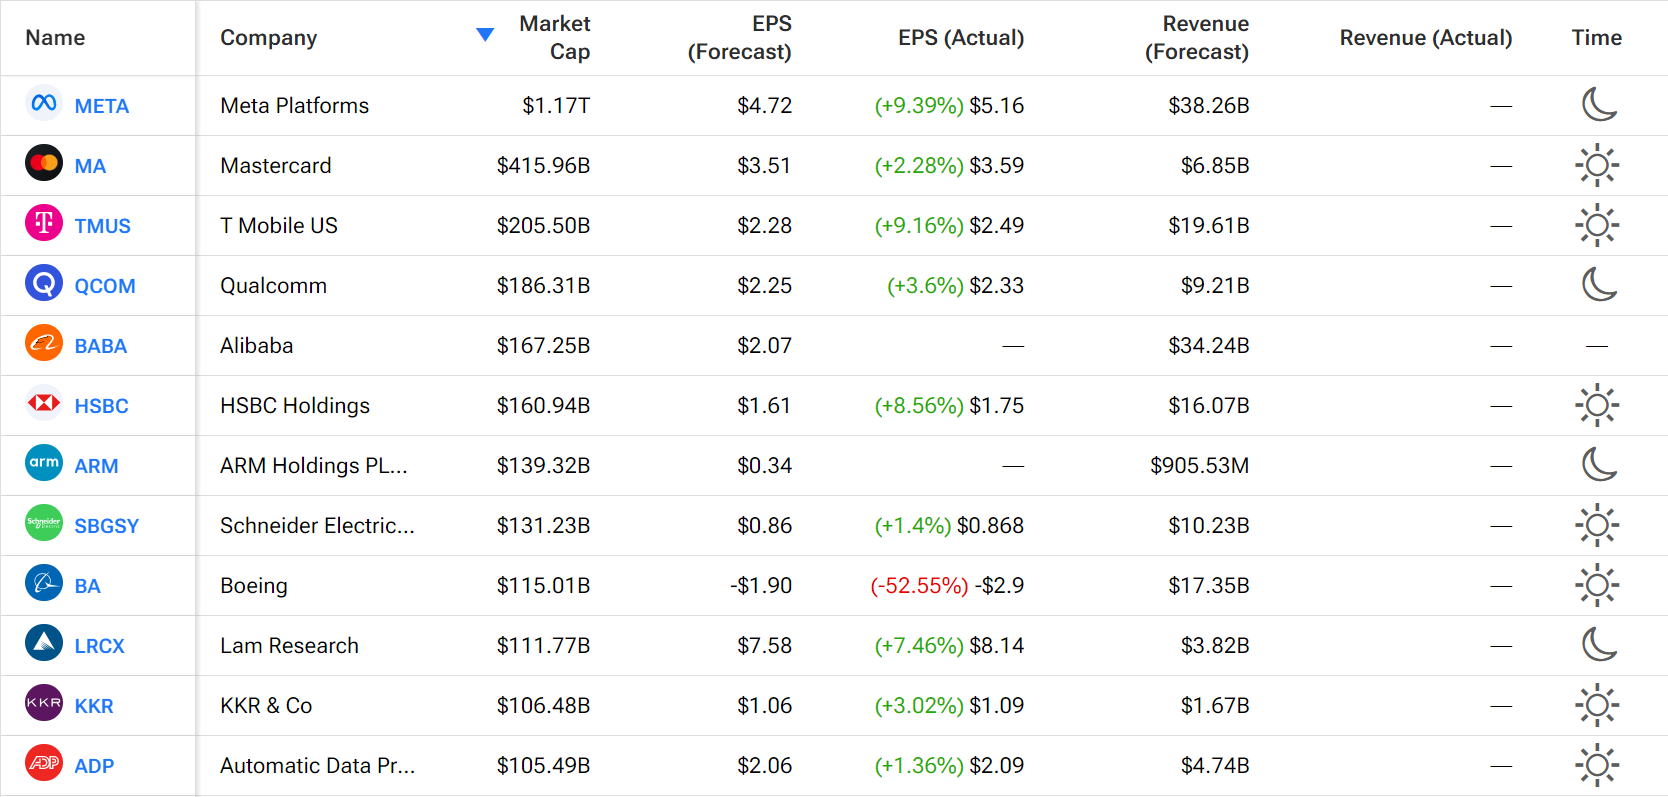Click the Mastercard logo icon
Screen dimensions: 1668x797
[x=44, y=162]
